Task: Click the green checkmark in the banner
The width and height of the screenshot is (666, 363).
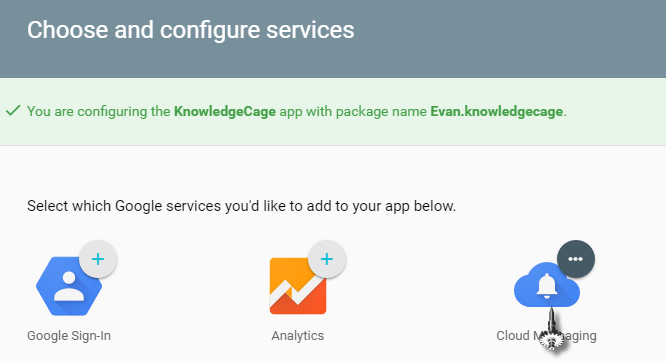Action: 13,111
